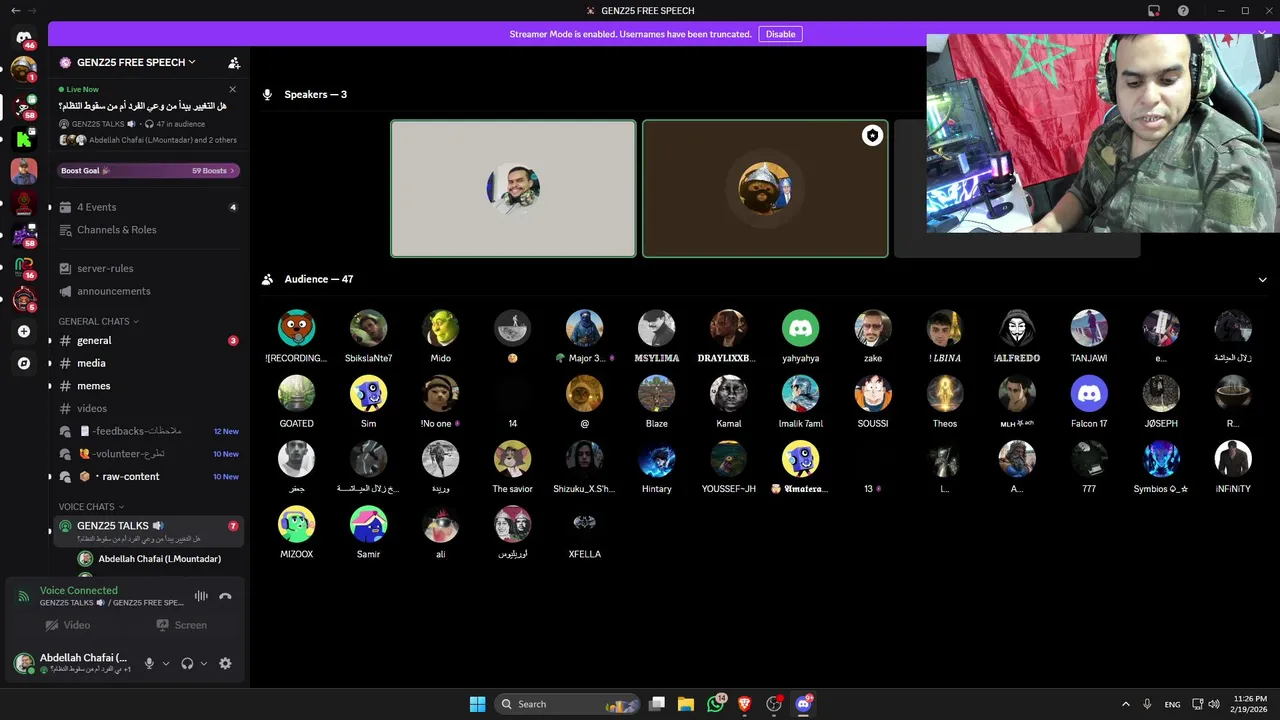Click audience member Samir's avatar
This screenshot has height=720, width=1280.
pyautogui.click(x=368, y=524)
